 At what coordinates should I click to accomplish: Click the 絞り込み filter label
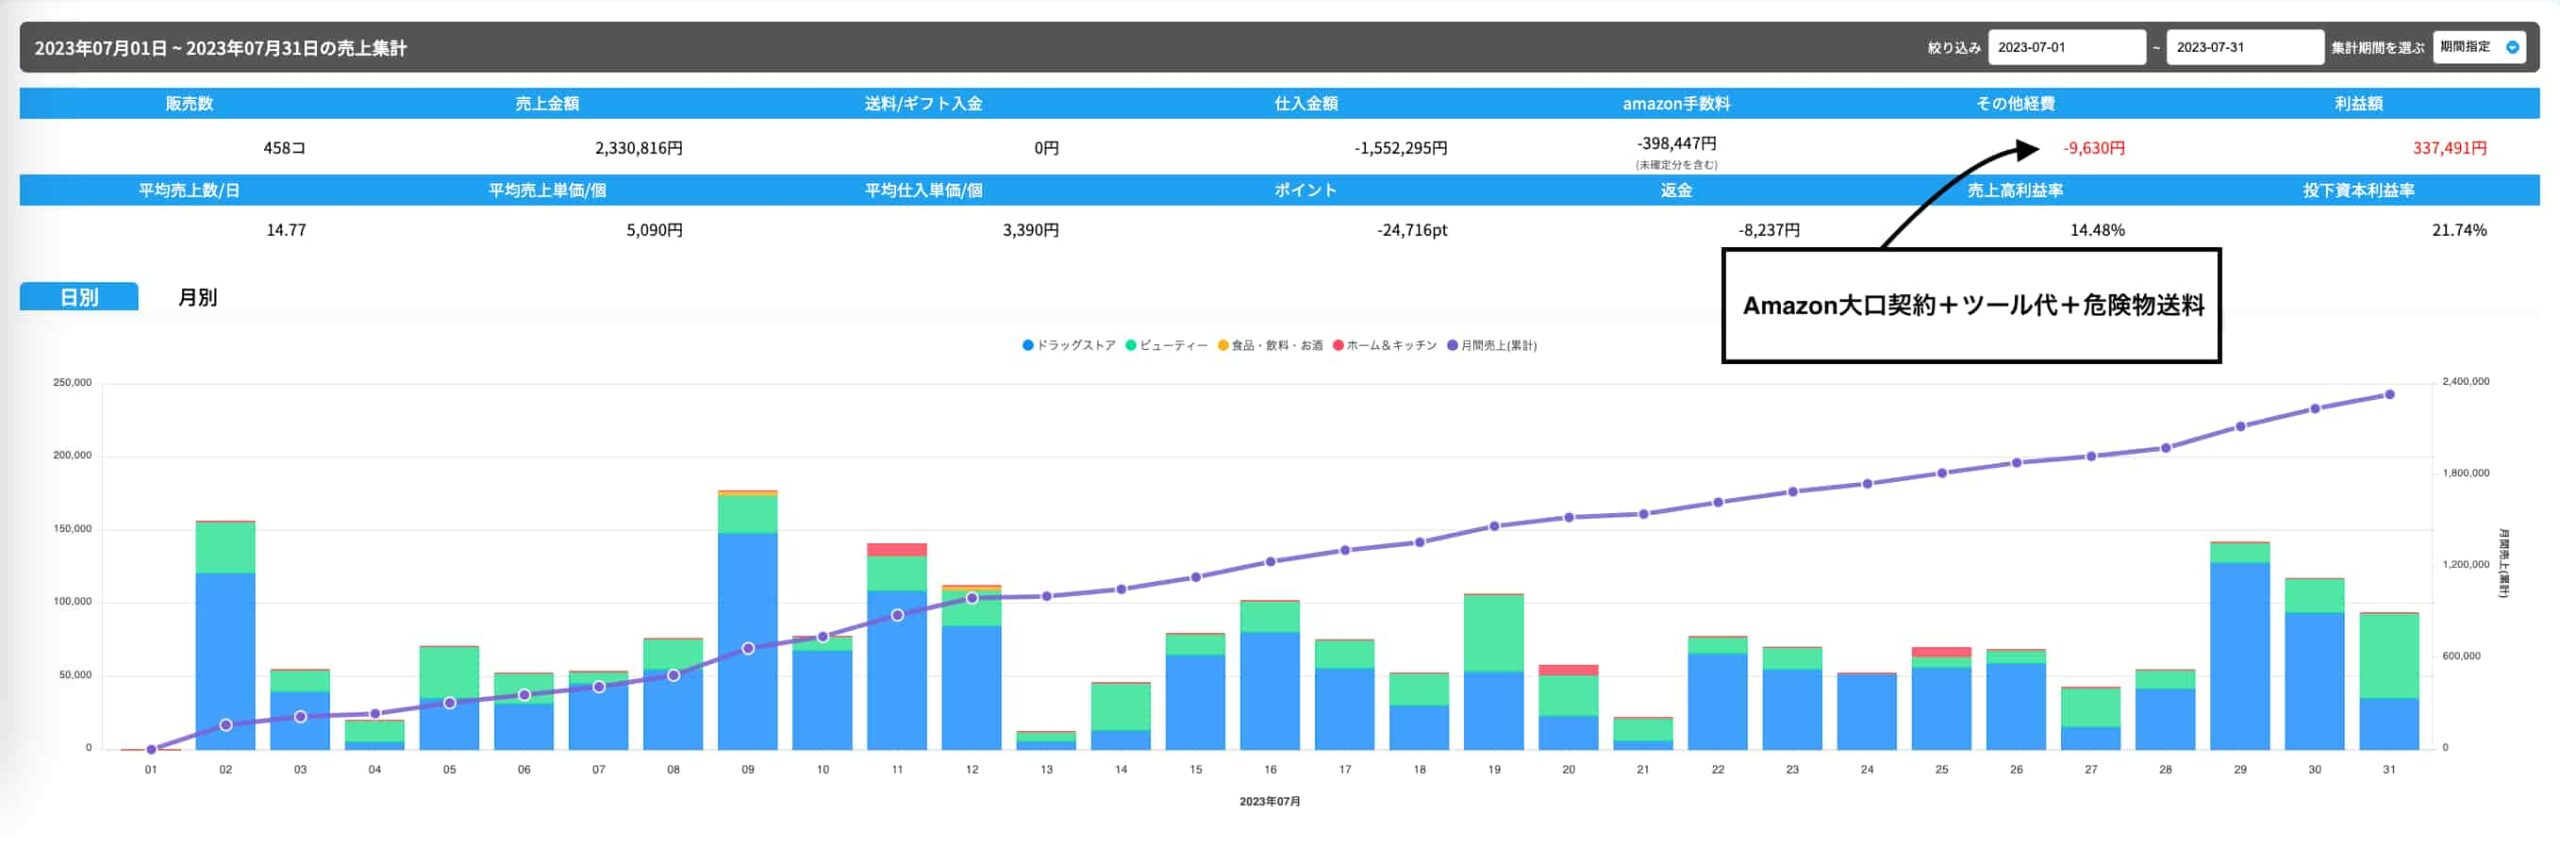click(x=1954, y=47)
